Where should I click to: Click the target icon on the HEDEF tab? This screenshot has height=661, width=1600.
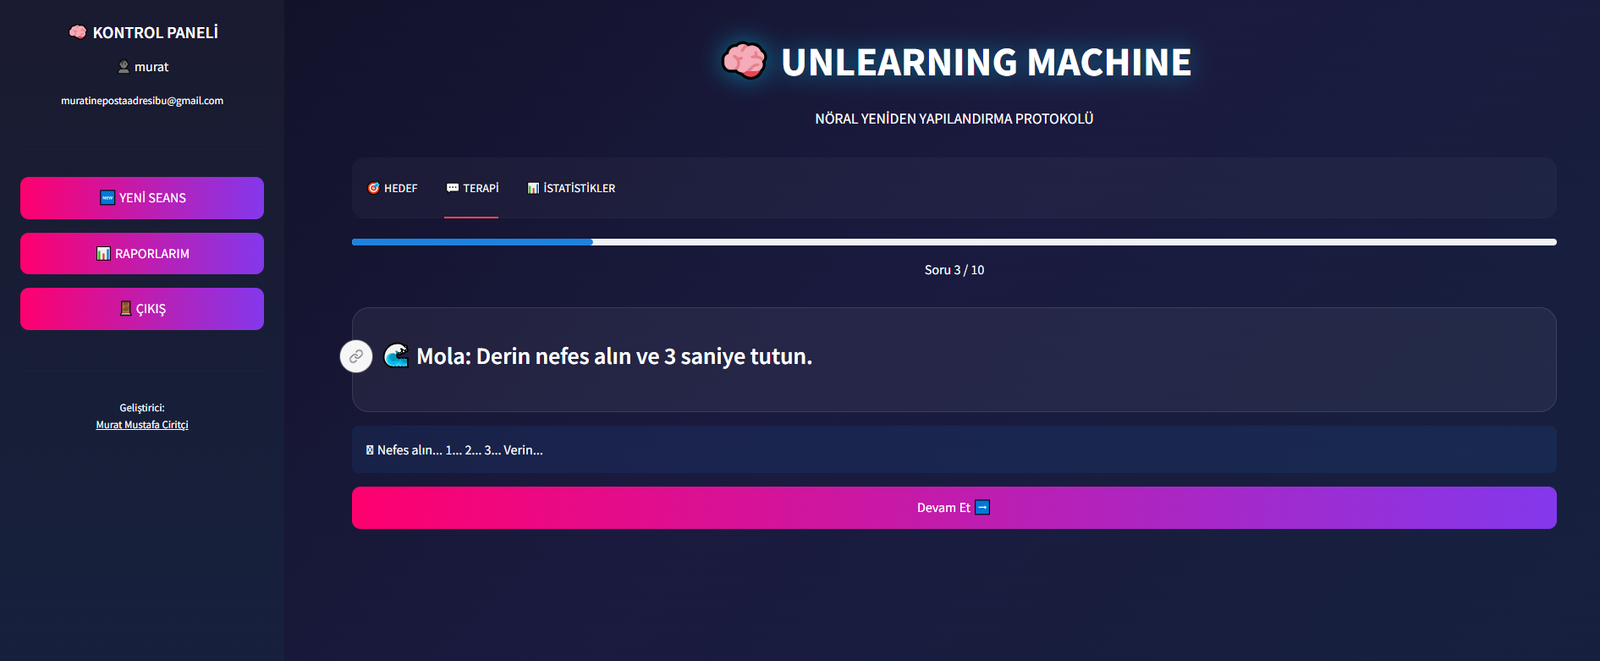(374, 188)
